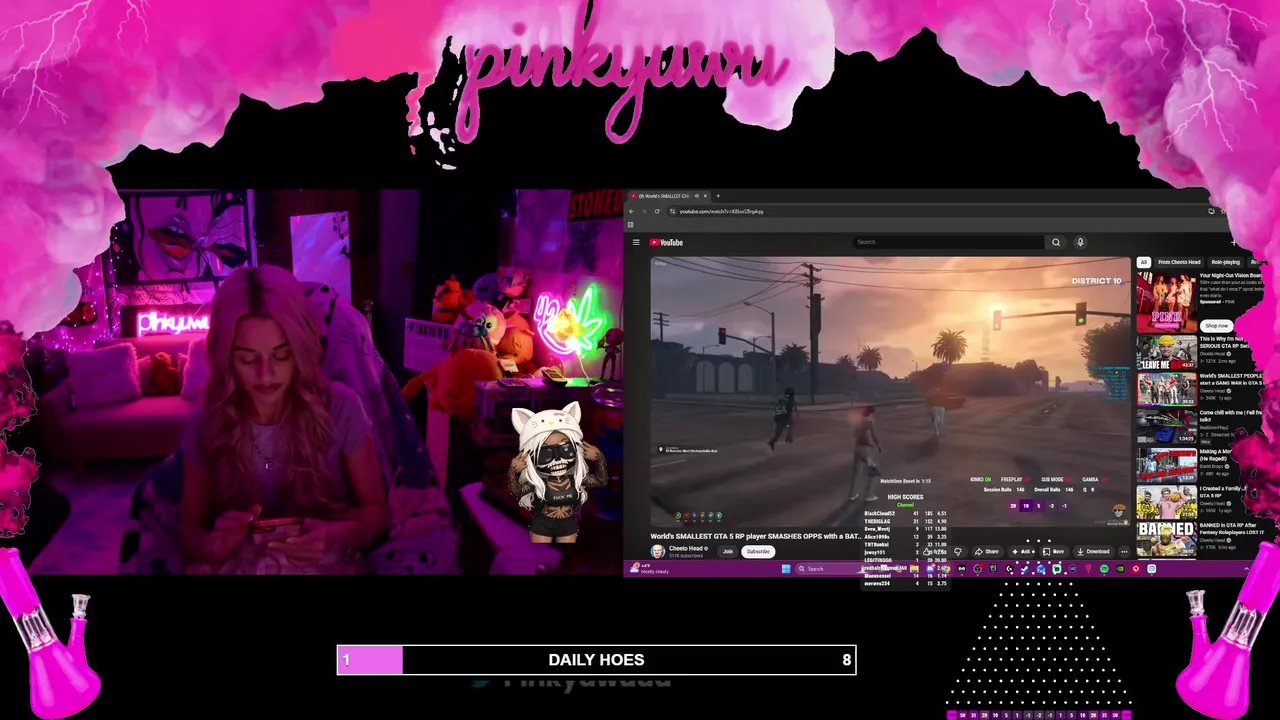This screenshot has height=720, width=1280.
Task: Select the Role-playing filter chip
Action: (1225, 262)
